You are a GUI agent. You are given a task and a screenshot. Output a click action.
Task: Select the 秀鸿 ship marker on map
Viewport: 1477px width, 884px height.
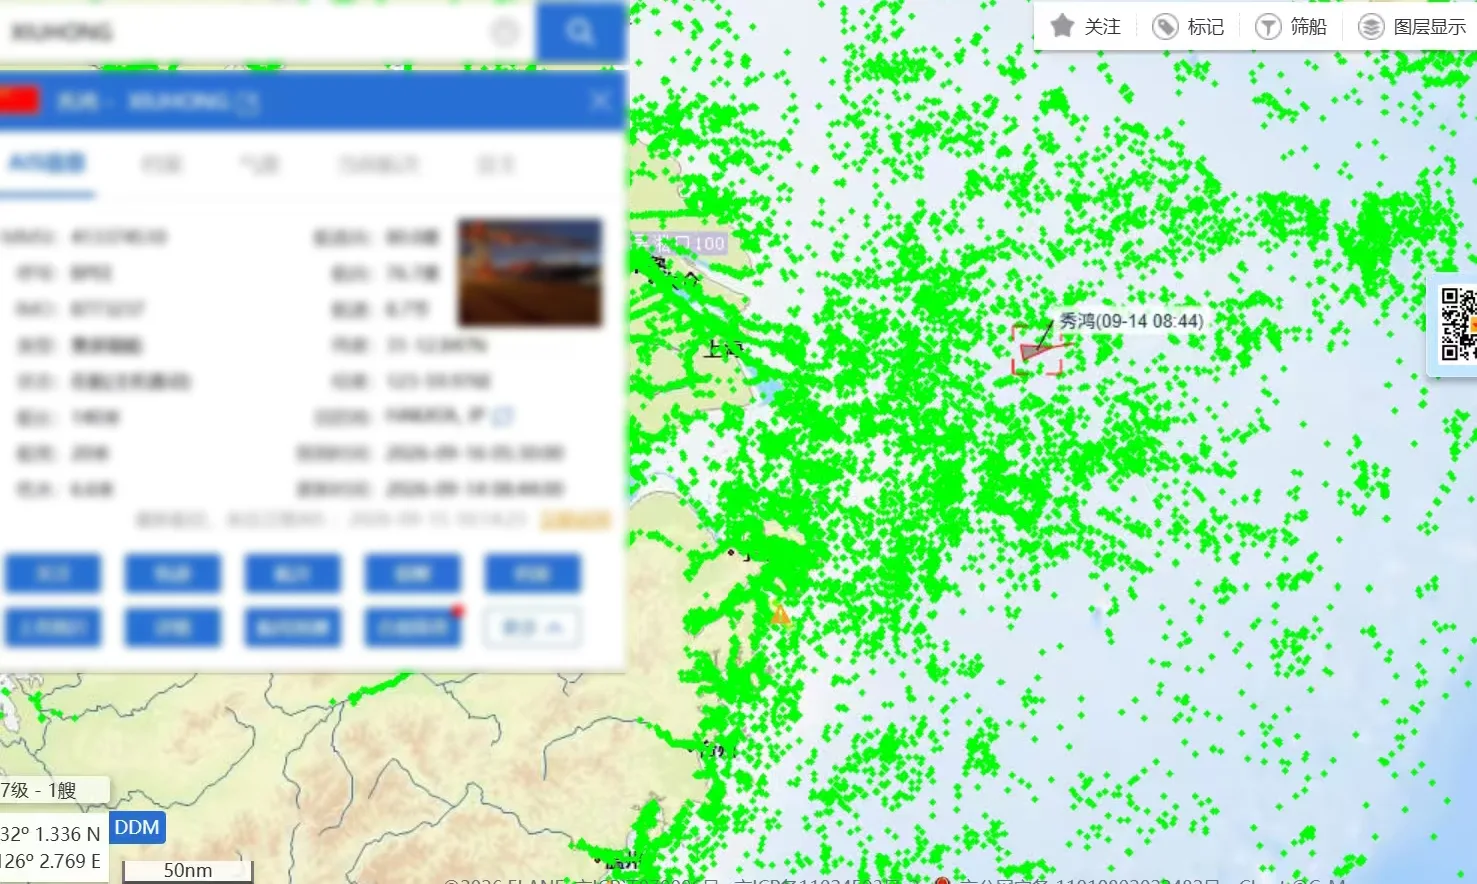1037,351
